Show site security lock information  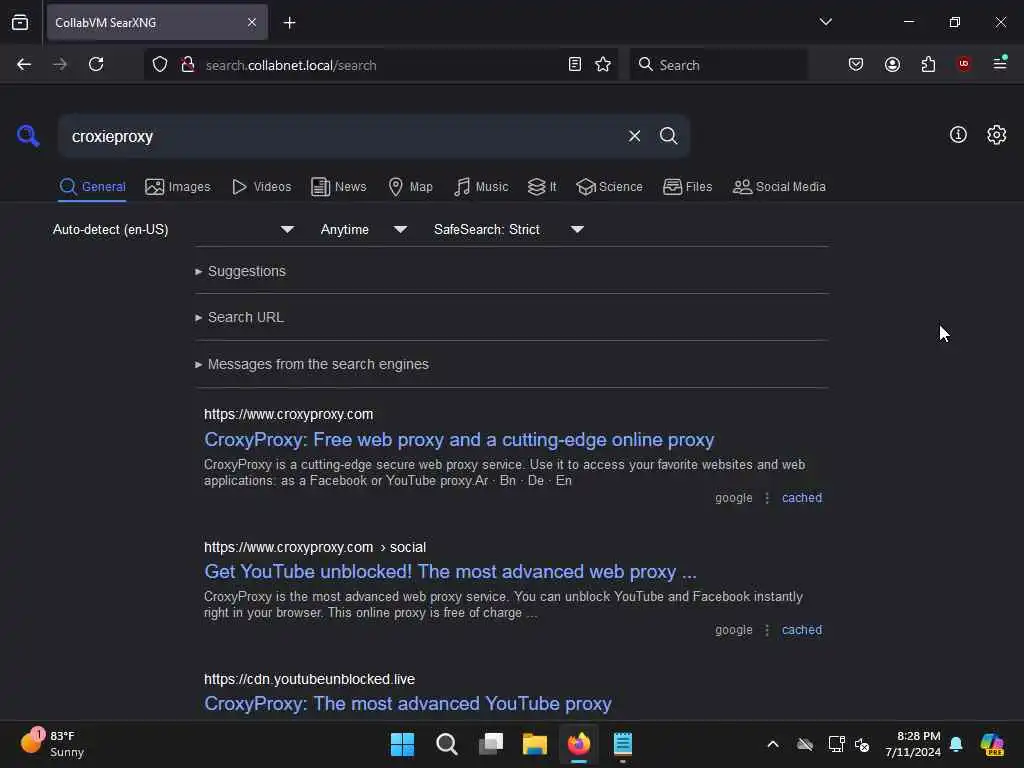coord(188,64)
